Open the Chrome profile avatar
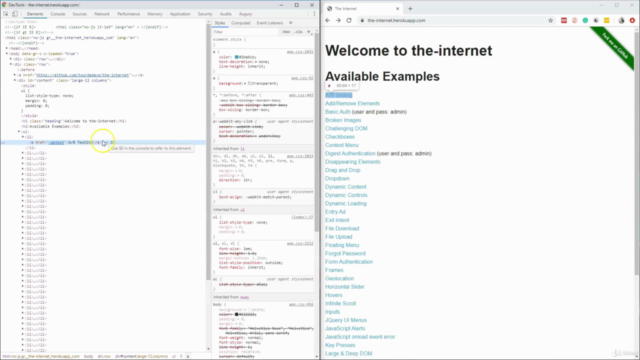Image resolution: width=640 pixels, height=360 pixels. pyautogui.click(x=622, y=20)
